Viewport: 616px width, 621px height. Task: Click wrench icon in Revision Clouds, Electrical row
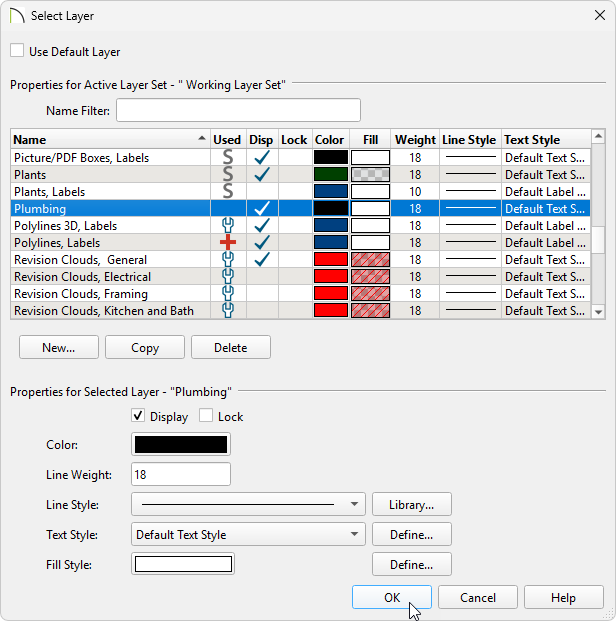pyautogui.click(x=228, y=276)
